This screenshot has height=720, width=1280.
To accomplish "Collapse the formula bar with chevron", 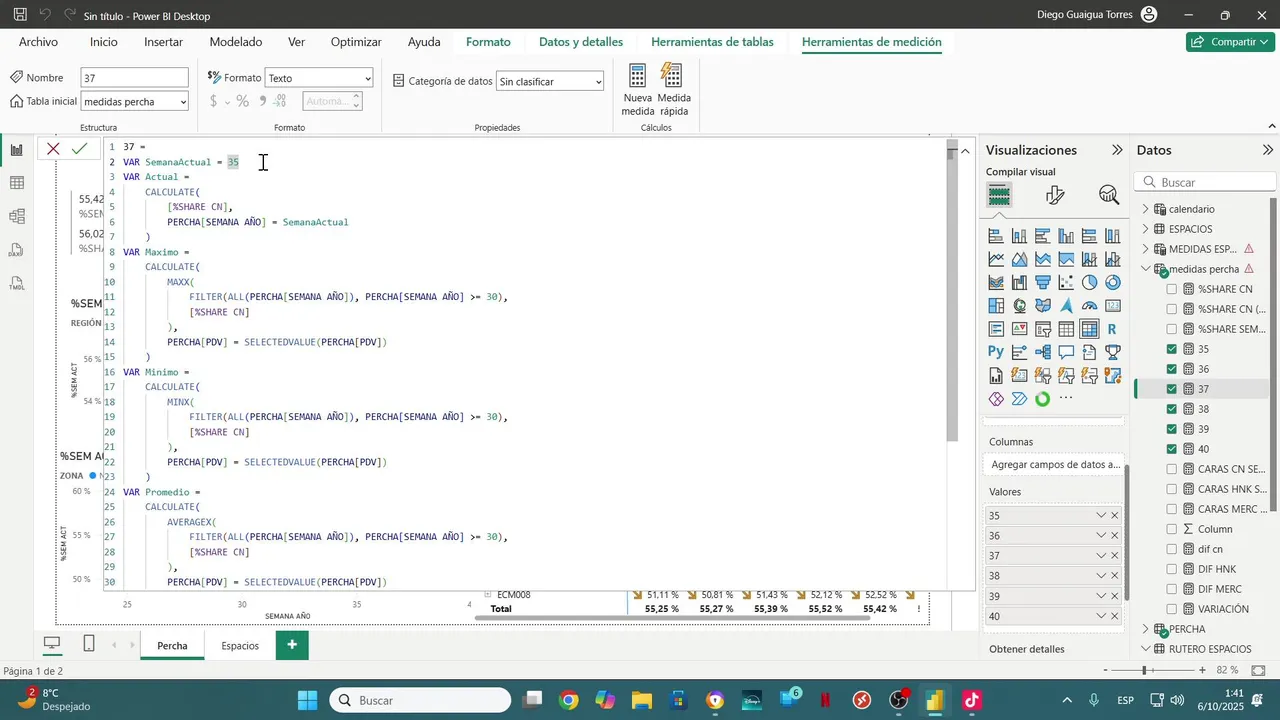I will (965, 151).
